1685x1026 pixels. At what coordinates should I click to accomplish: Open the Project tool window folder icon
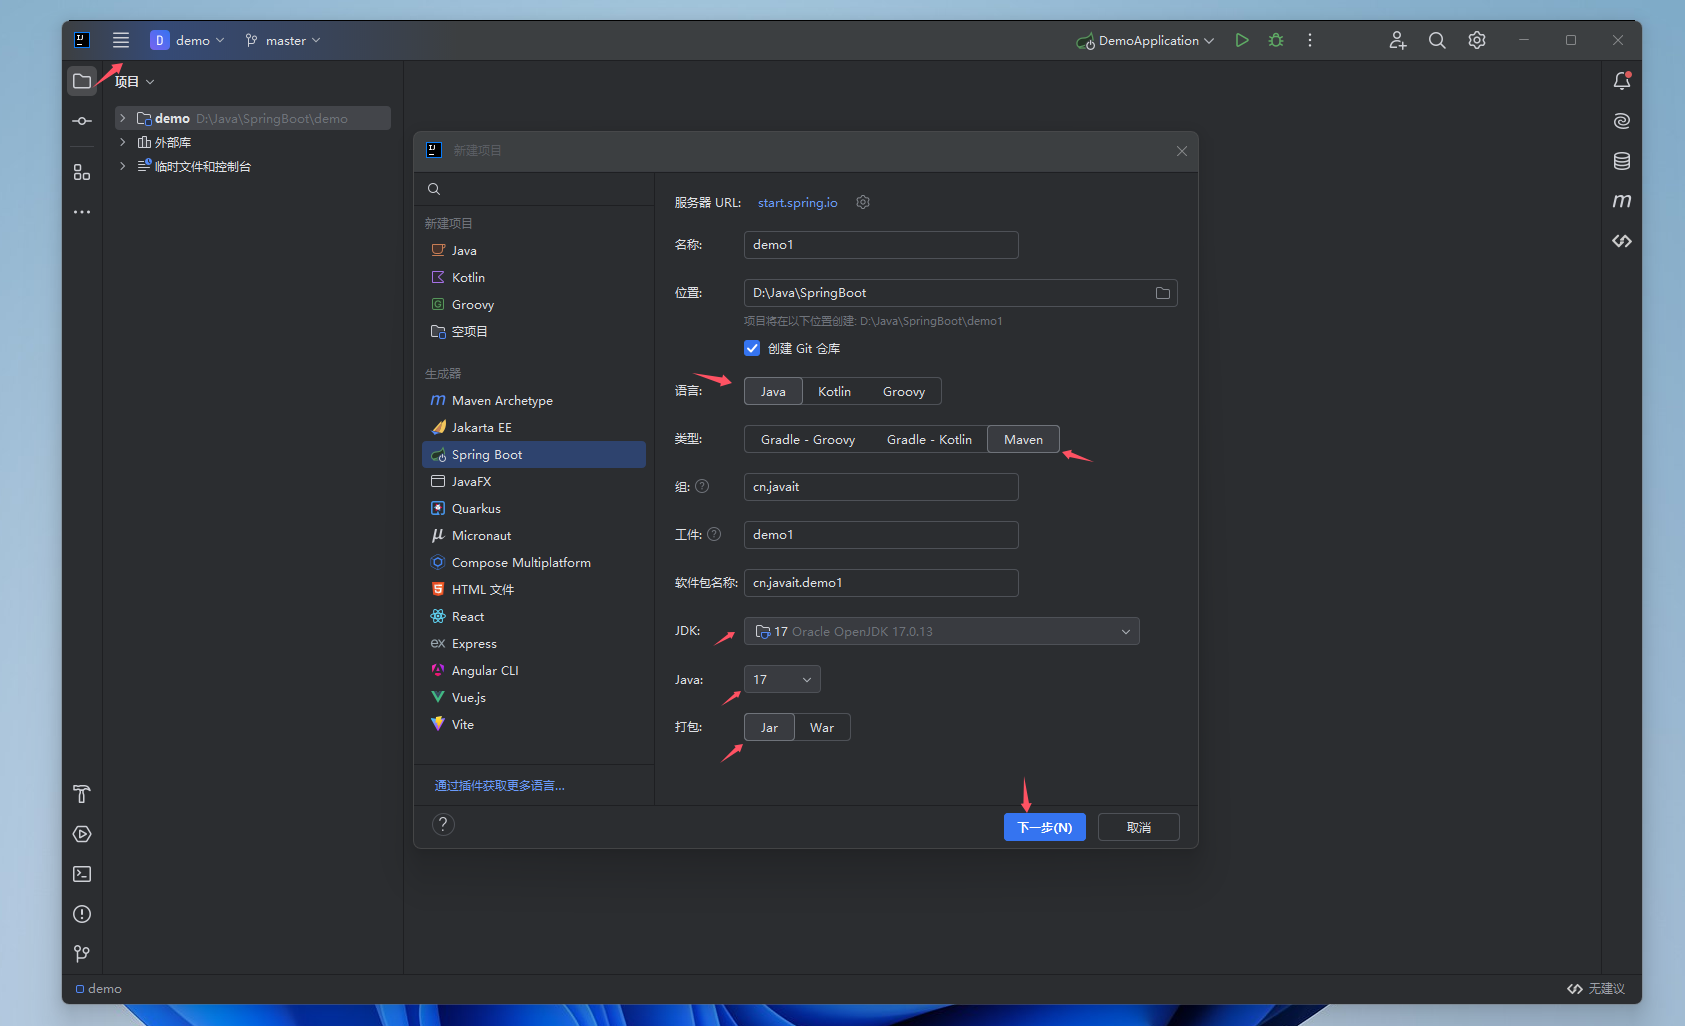tap(82, 81)
